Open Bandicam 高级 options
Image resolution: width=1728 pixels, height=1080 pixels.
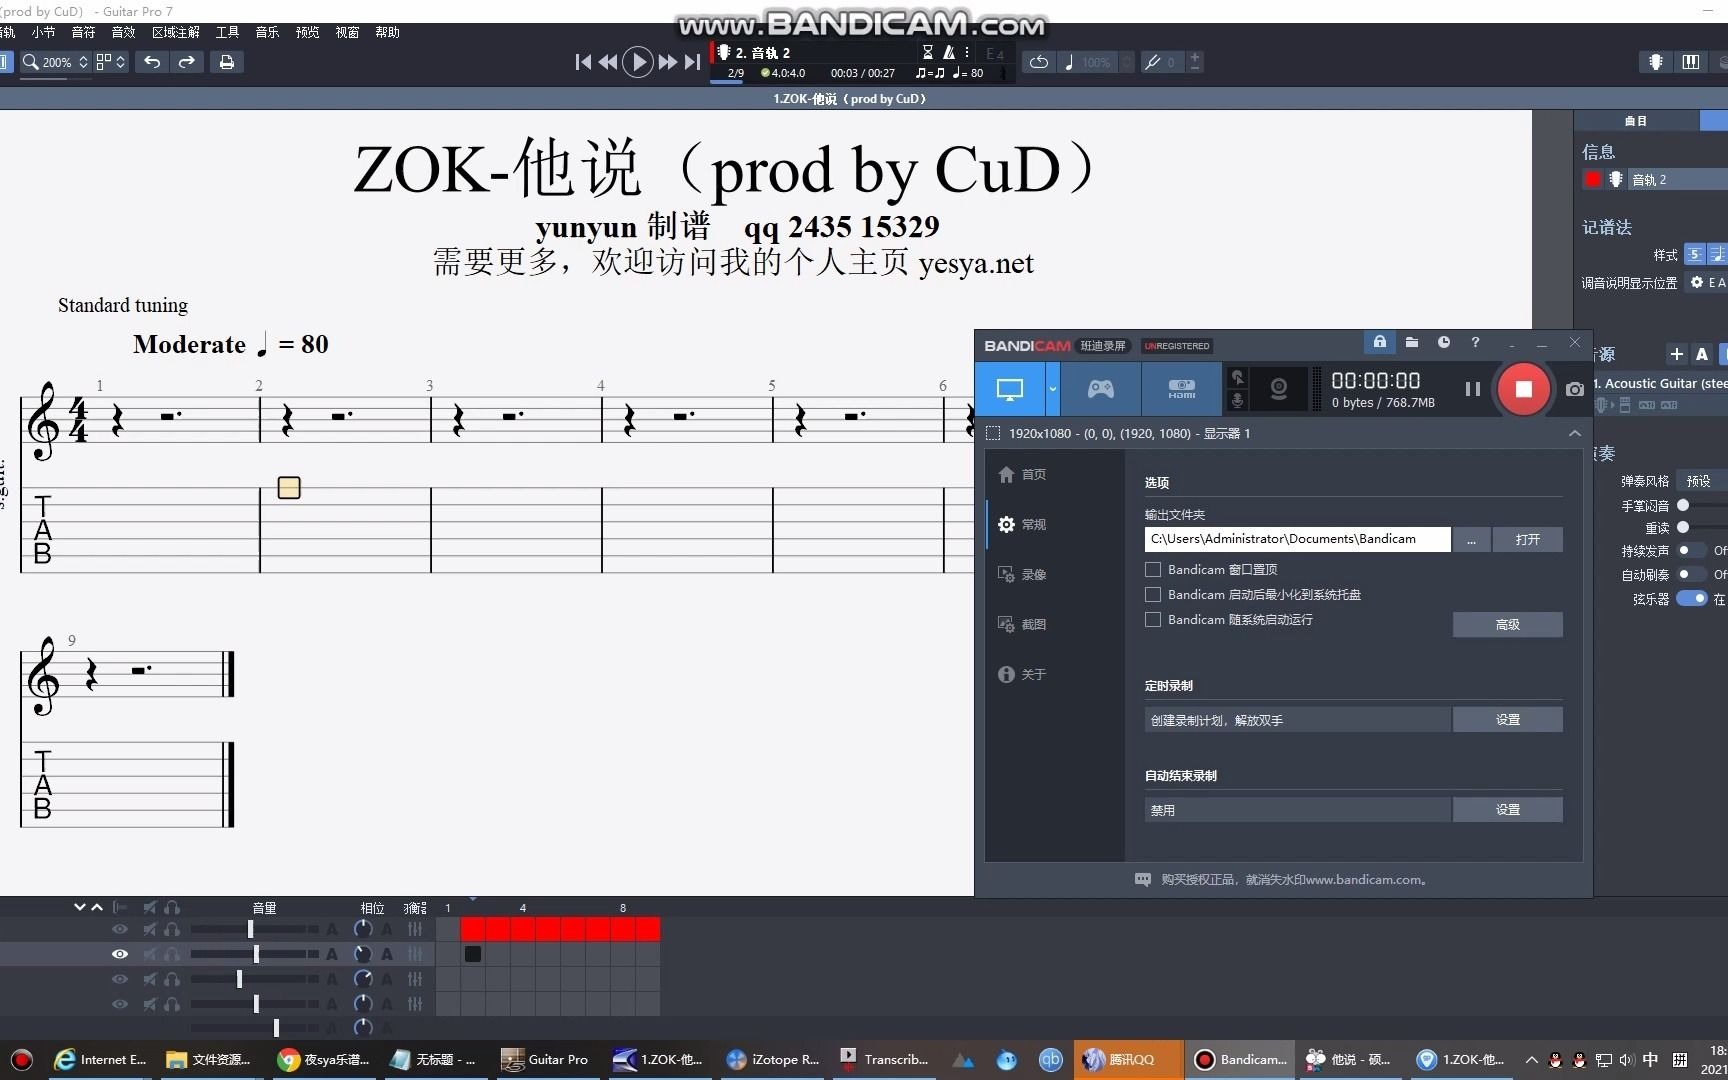tap(1507, 624)
